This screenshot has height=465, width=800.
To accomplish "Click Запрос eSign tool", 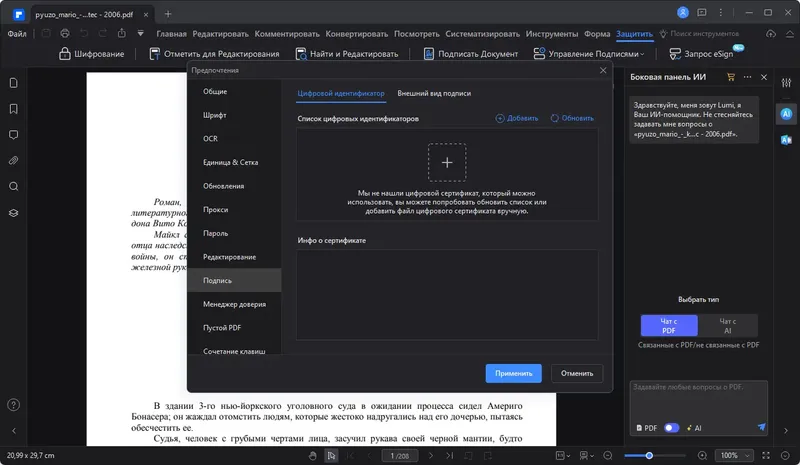I will tap(702, 54).
